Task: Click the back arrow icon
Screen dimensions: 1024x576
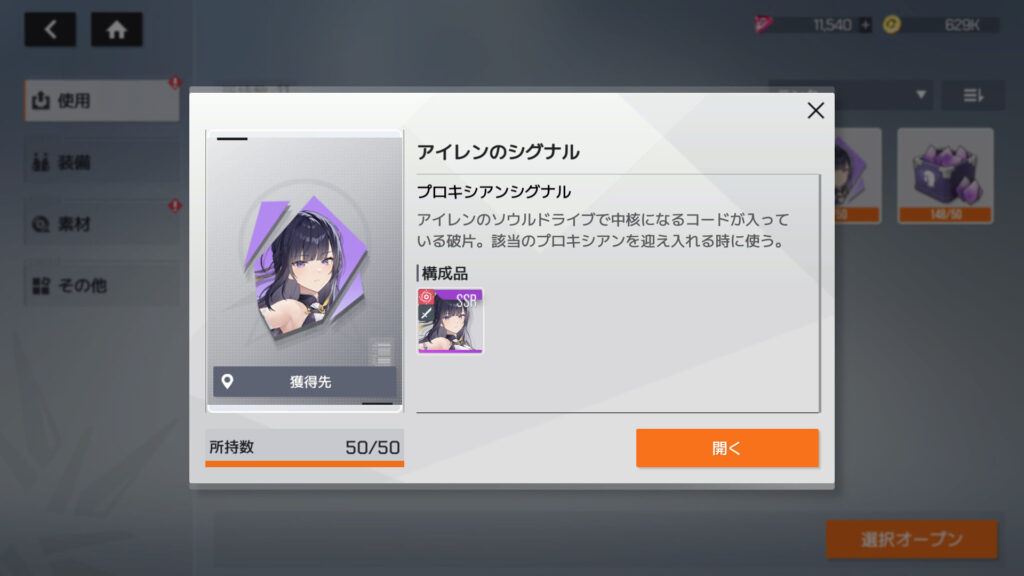Action: pyautogui.click(x=50, y=29)
